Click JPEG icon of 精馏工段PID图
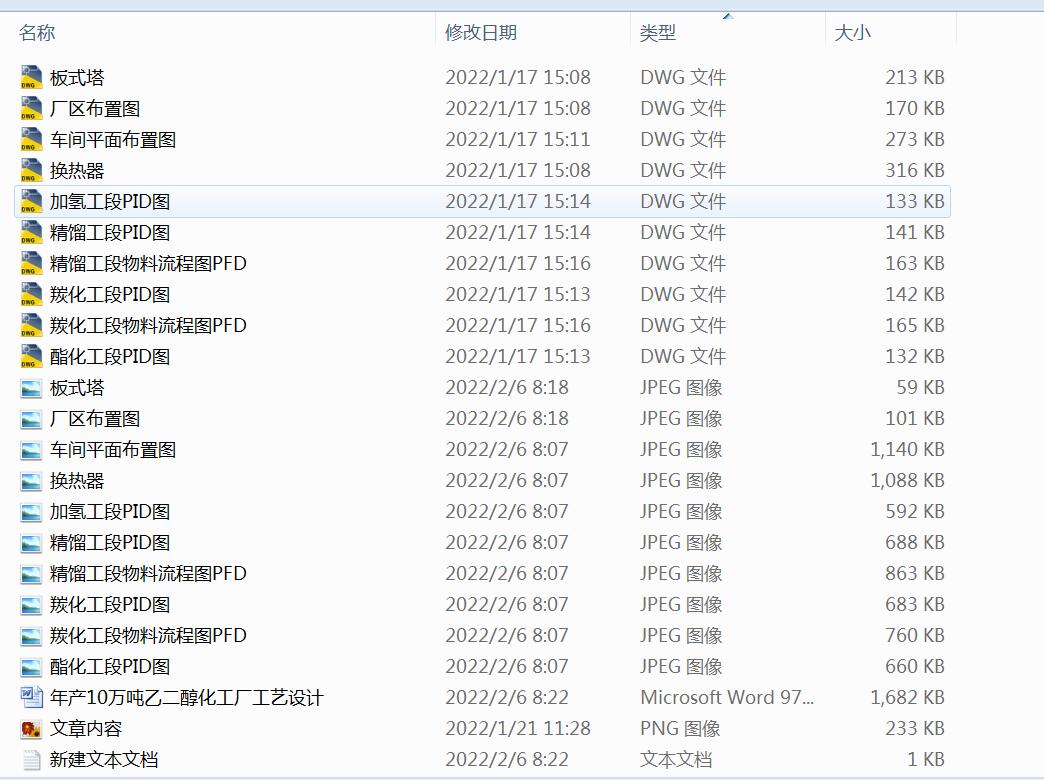Screen dimensions: 1044x780 31,544
